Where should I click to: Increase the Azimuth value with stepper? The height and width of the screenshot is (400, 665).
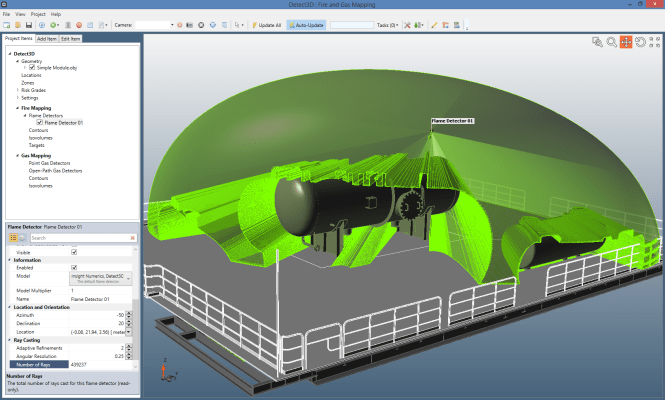coord(130,312)
